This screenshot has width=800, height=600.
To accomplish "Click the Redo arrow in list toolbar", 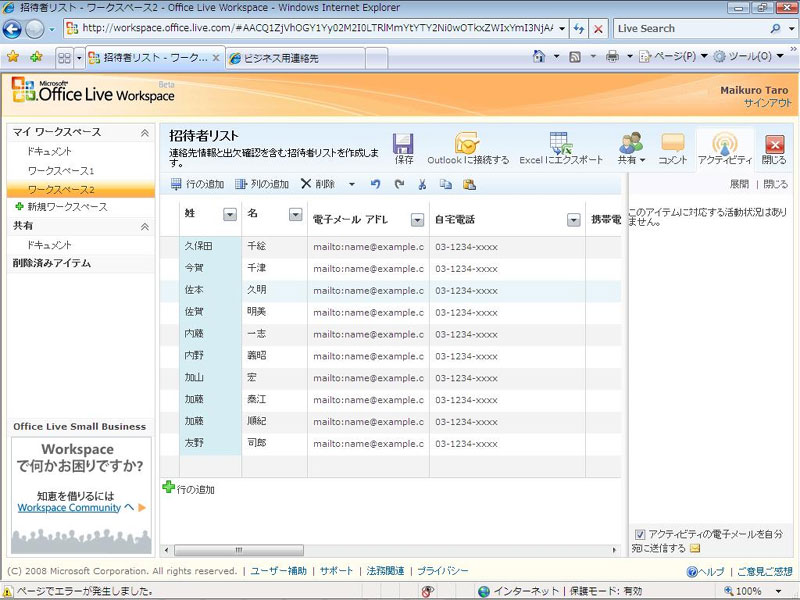I will [x=399, y=184].
